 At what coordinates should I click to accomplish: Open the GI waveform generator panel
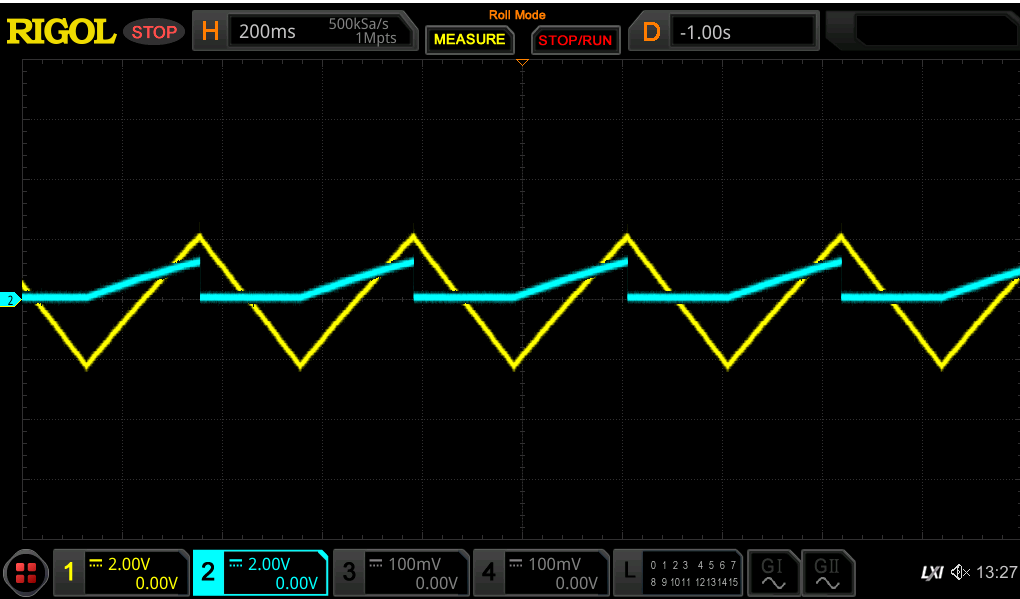pos(773,572)
